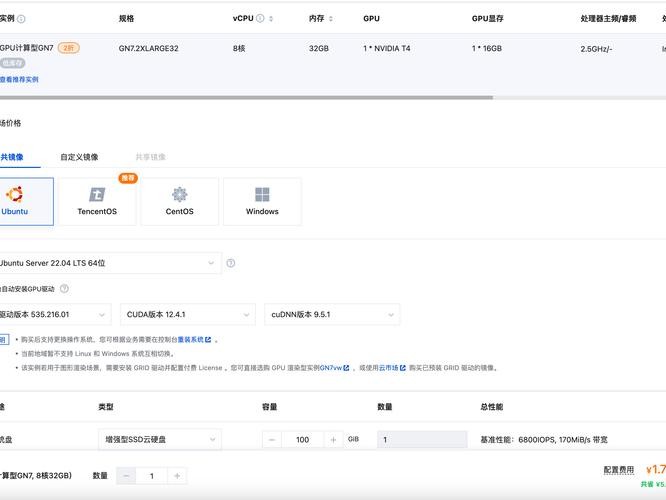The image size is (666, 500).
Task: Open the cuDNN版本 9.5.1 dropdown
Action: (332, 314)
